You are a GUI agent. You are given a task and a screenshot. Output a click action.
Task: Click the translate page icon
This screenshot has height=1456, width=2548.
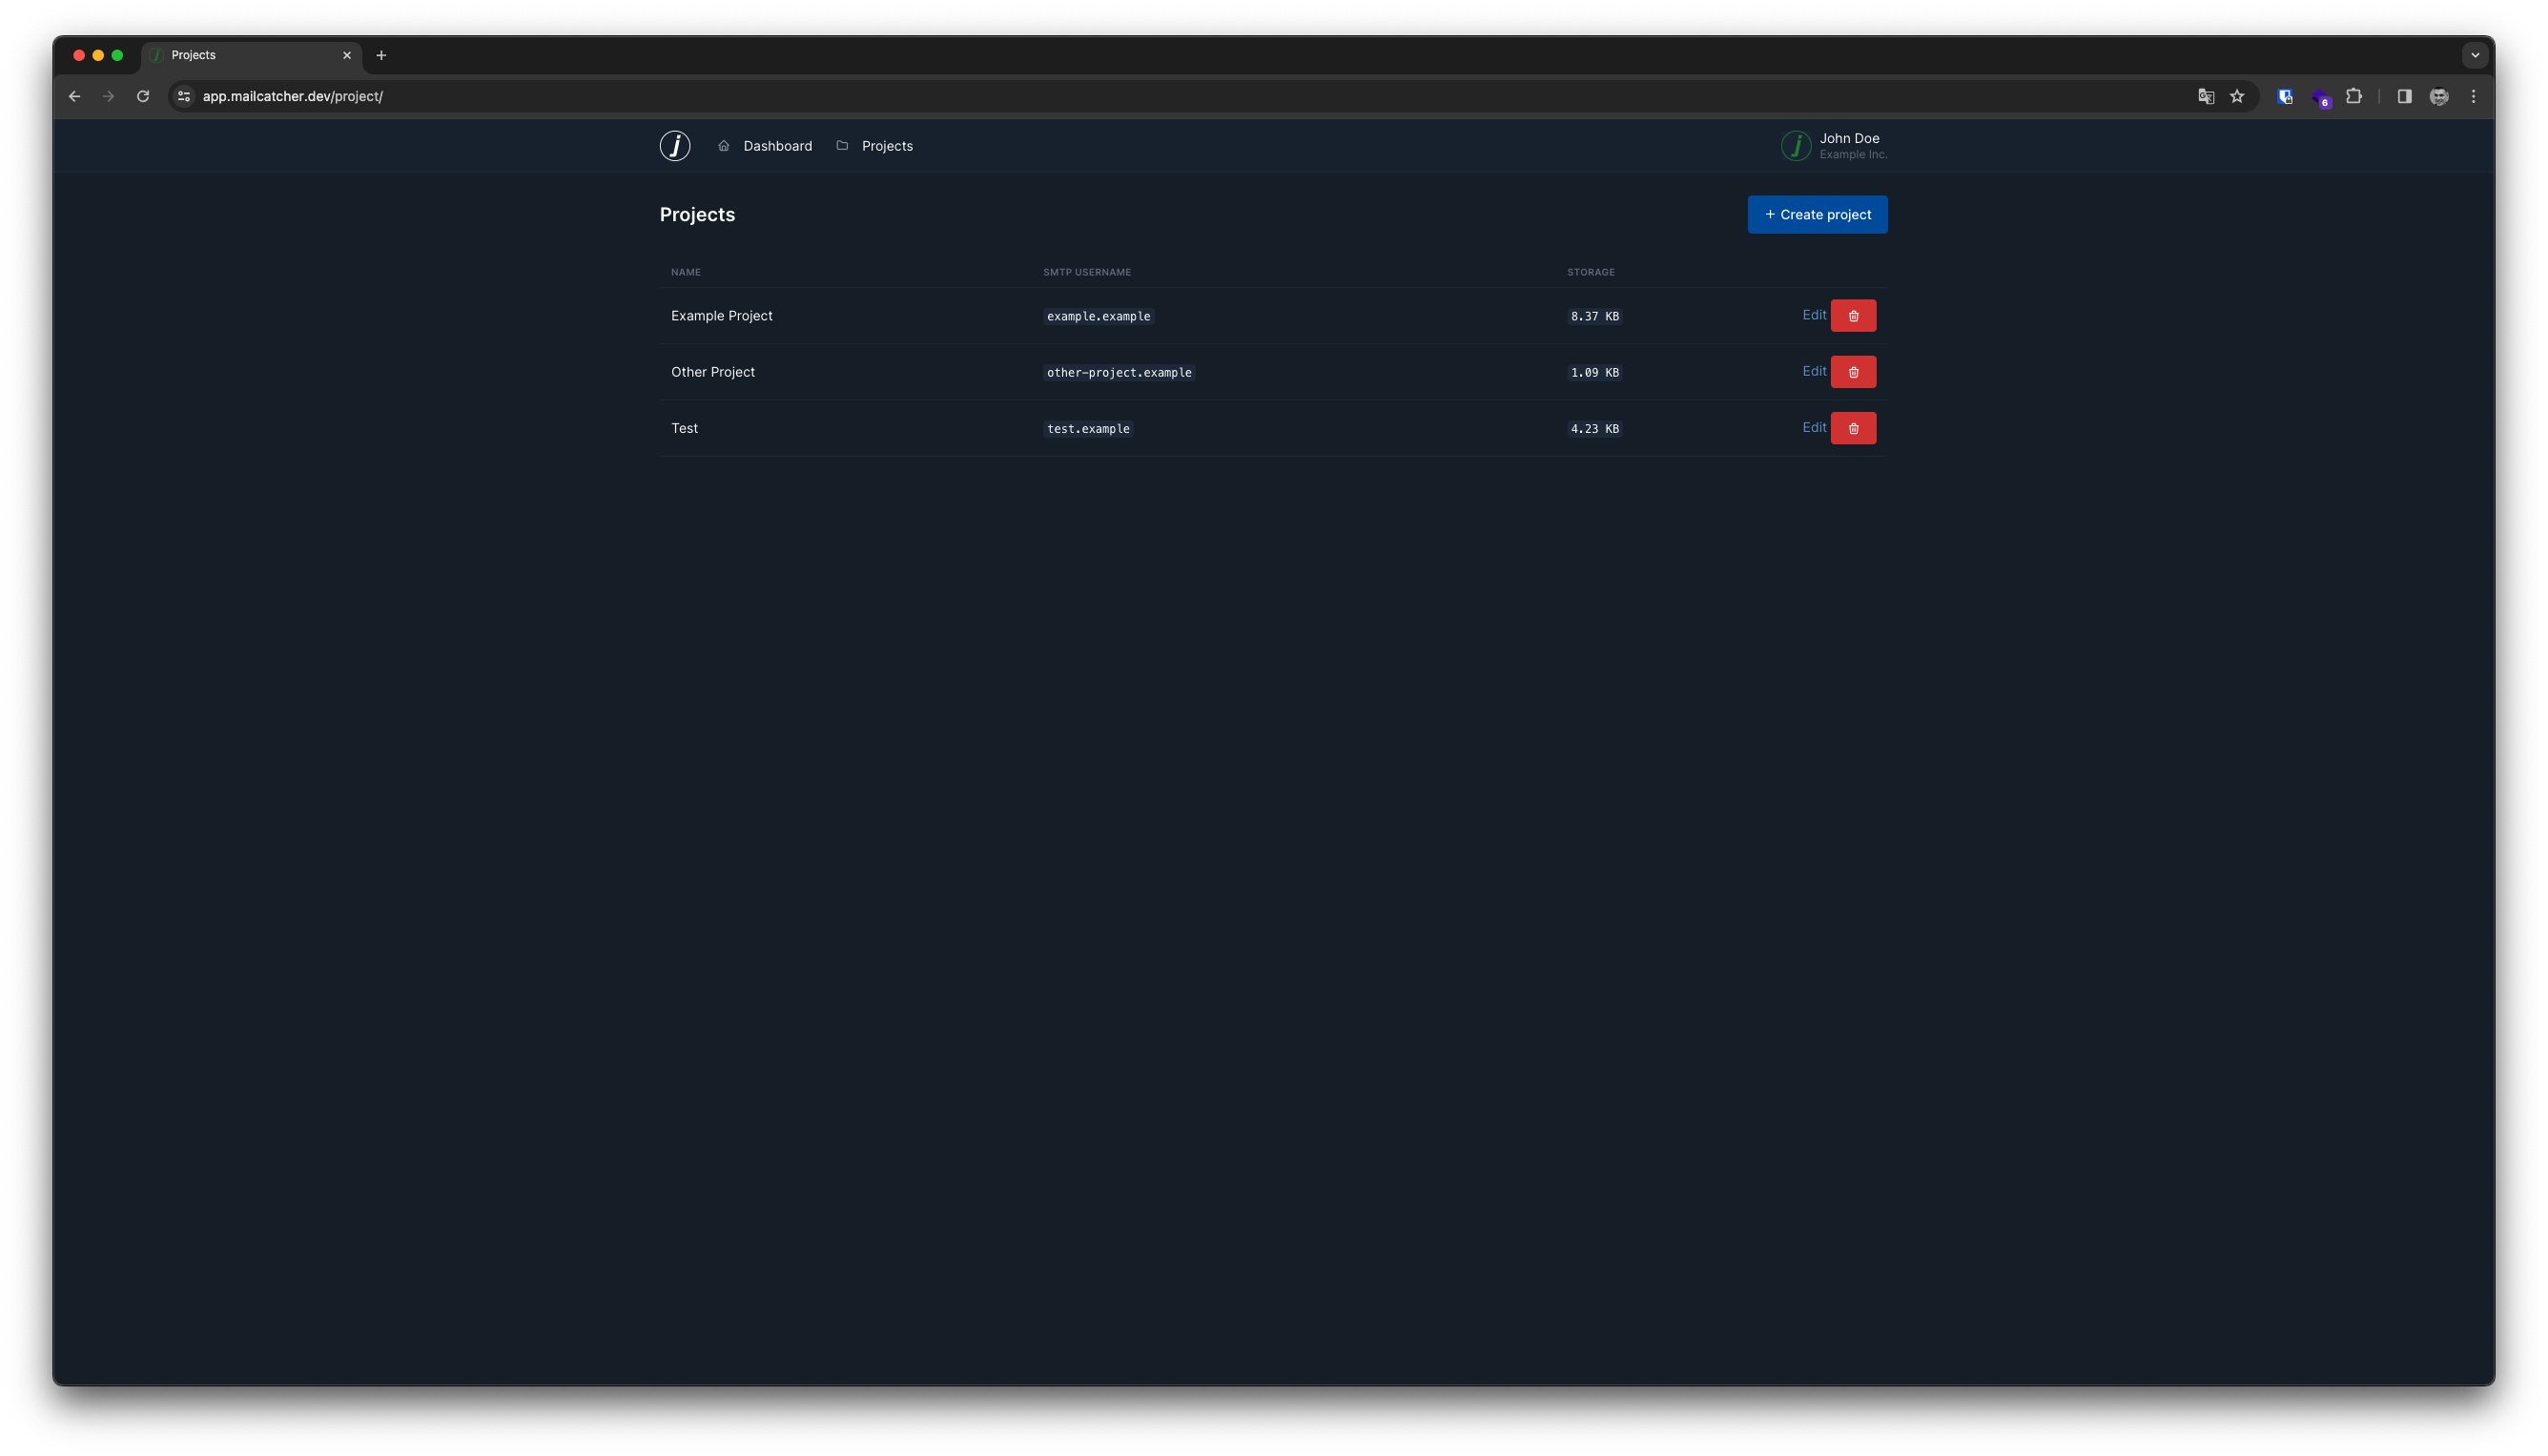[2206, 97]
